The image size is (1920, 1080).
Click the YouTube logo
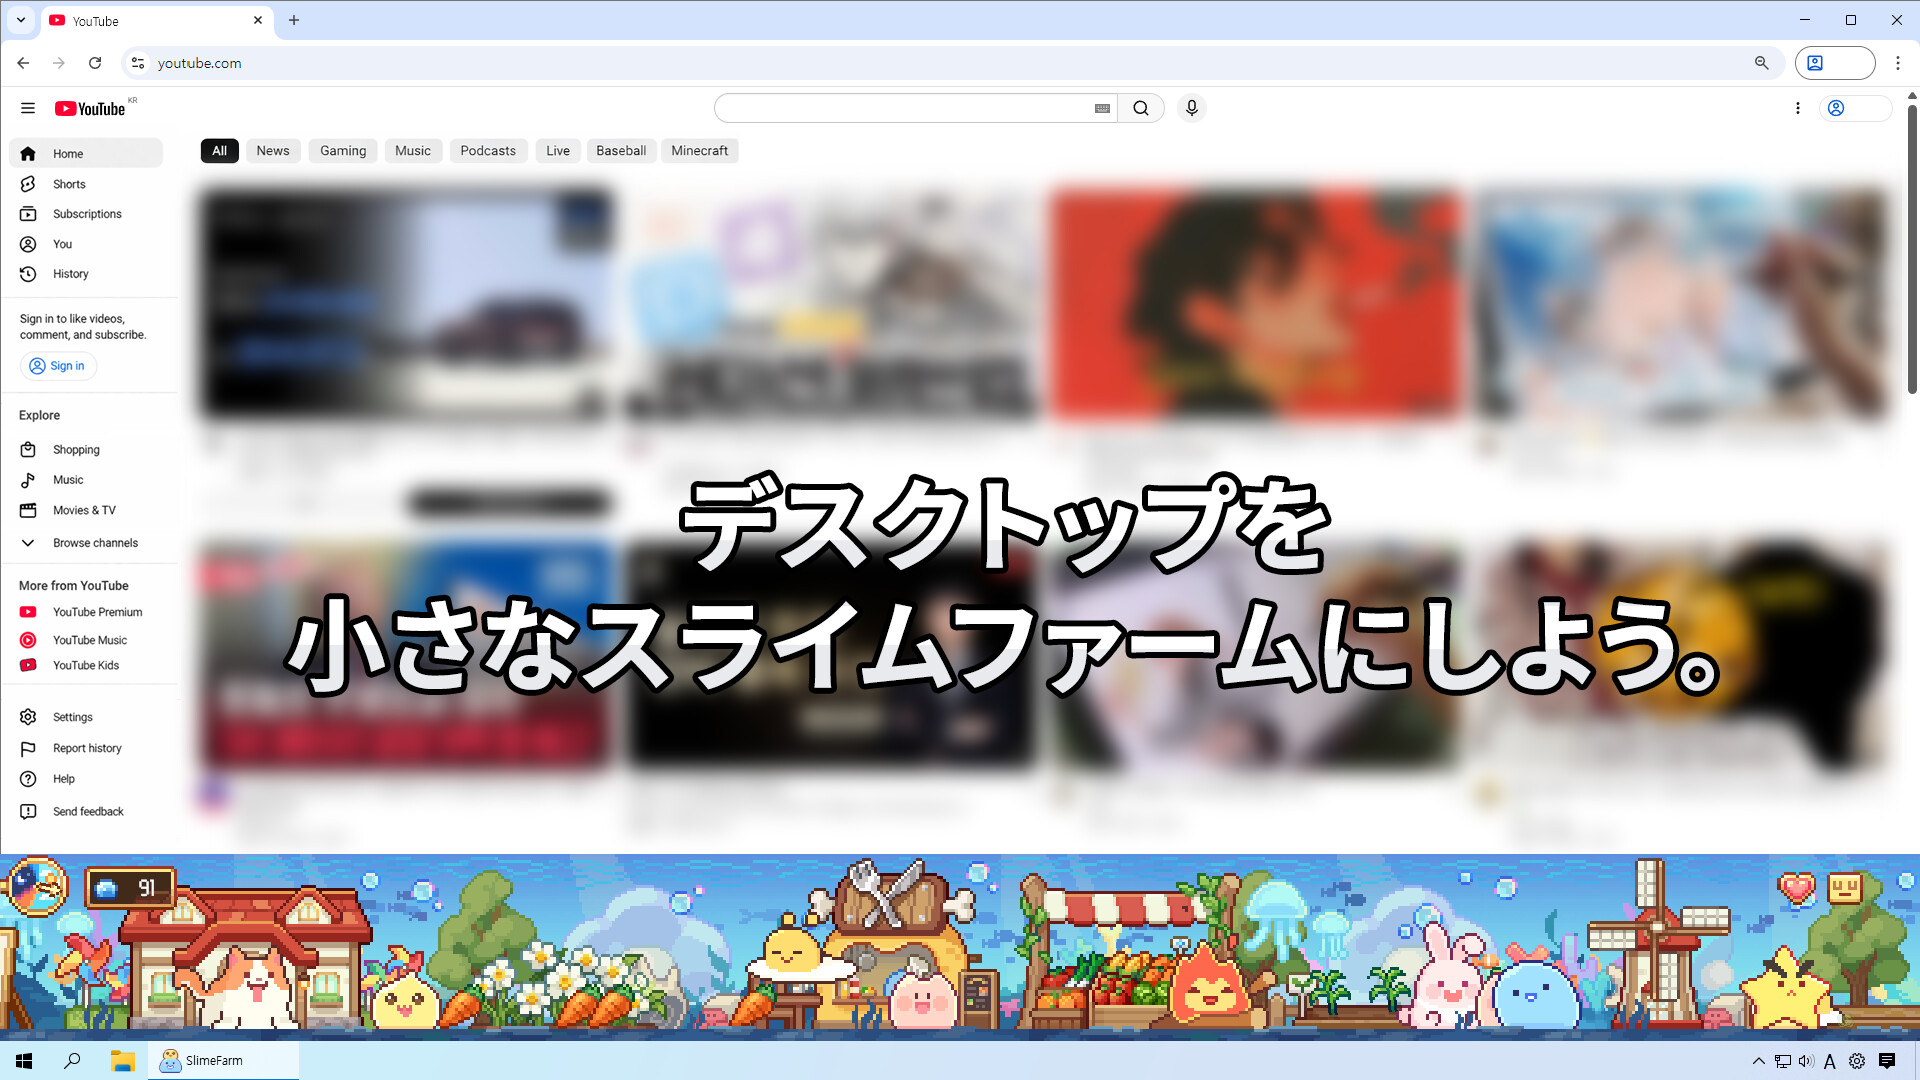[90, 108]
